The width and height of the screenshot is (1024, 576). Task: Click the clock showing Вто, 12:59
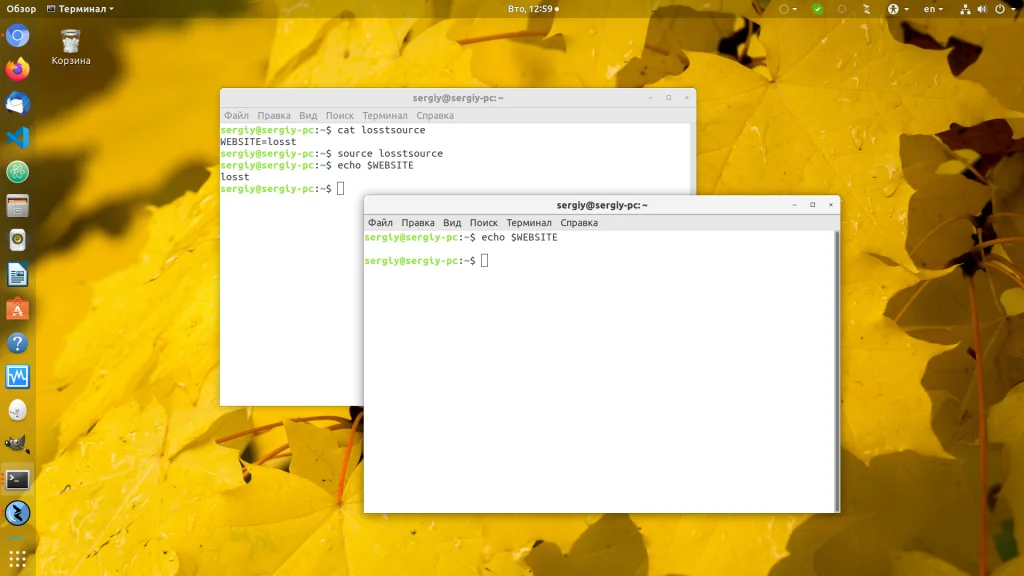(530, 9)
